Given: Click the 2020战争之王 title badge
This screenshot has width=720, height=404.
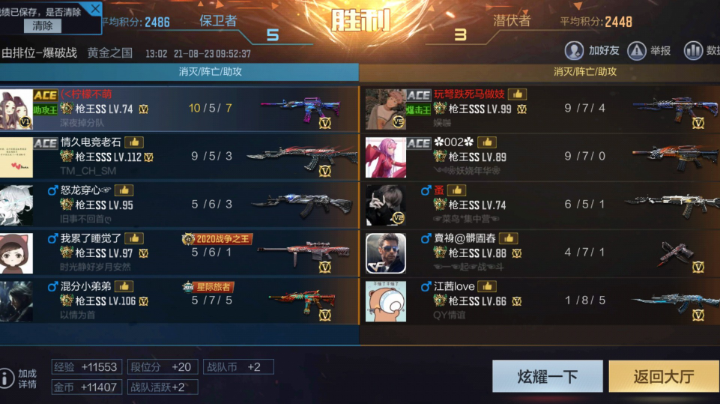Looking at the screenshot, I should [217, 239].
